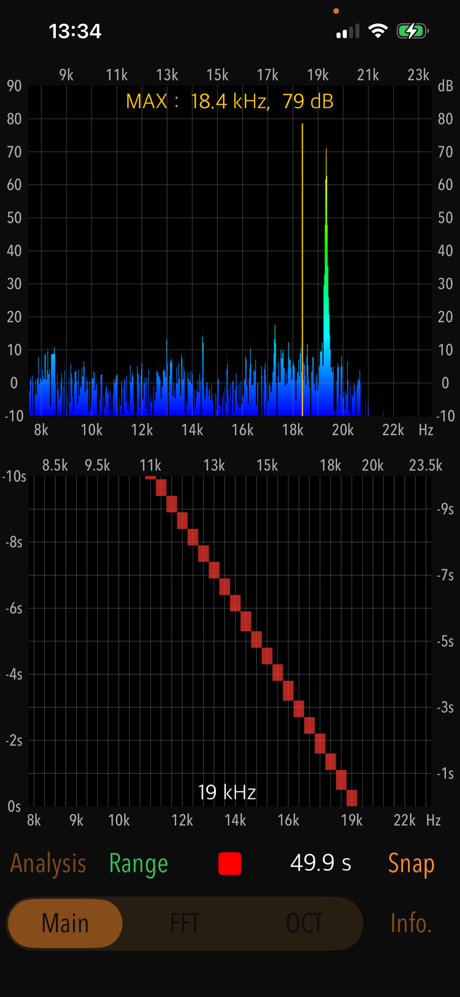Image resolution: width=460 pixels, height=997 pixels.
Task: Tap the battery charging icon
Action: [413, 31]
